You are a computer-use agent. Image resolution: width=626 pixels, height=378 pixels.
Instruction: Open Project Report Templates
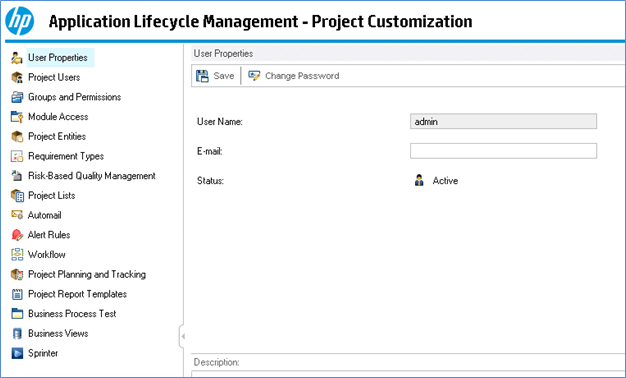77,294
